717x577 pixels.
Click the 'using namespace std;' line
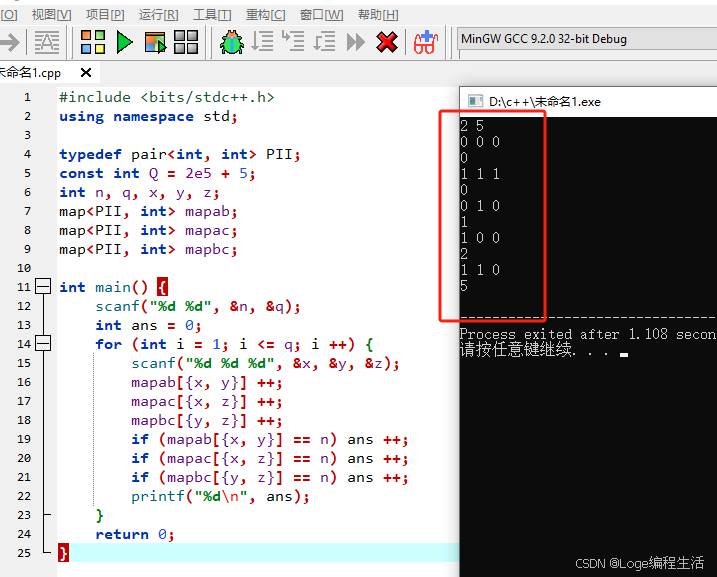click(148, 117)
